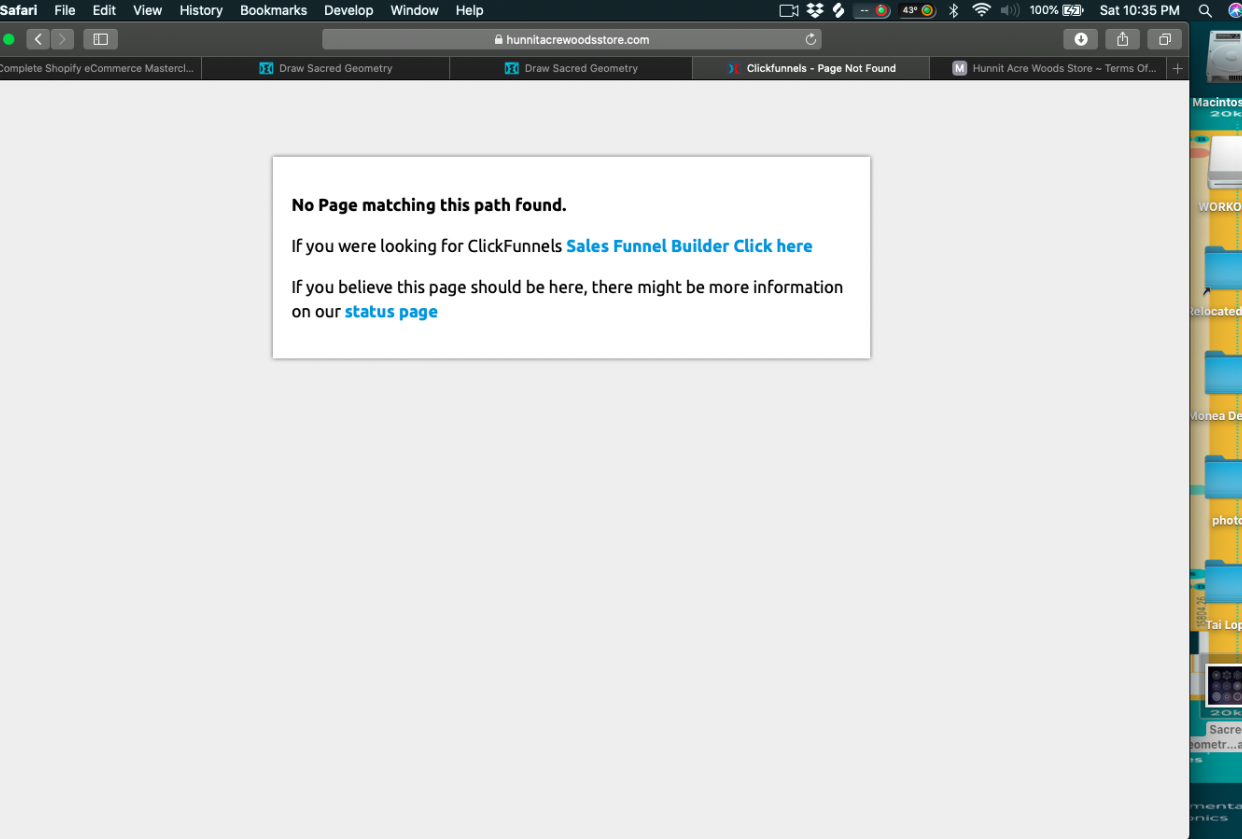The height and width of the screenshot is (839, 1242).
Task: Open the Share button in the toolbar
Action: (x=1122, y=39)
